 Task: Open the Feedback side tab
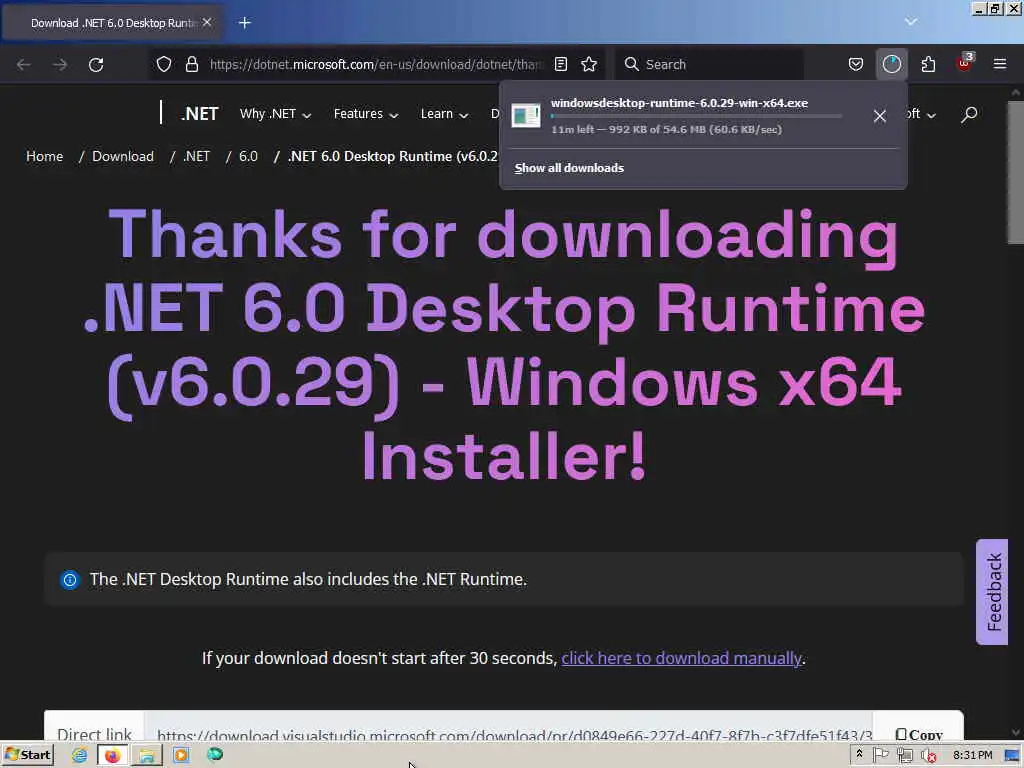[x=992, y=592]
